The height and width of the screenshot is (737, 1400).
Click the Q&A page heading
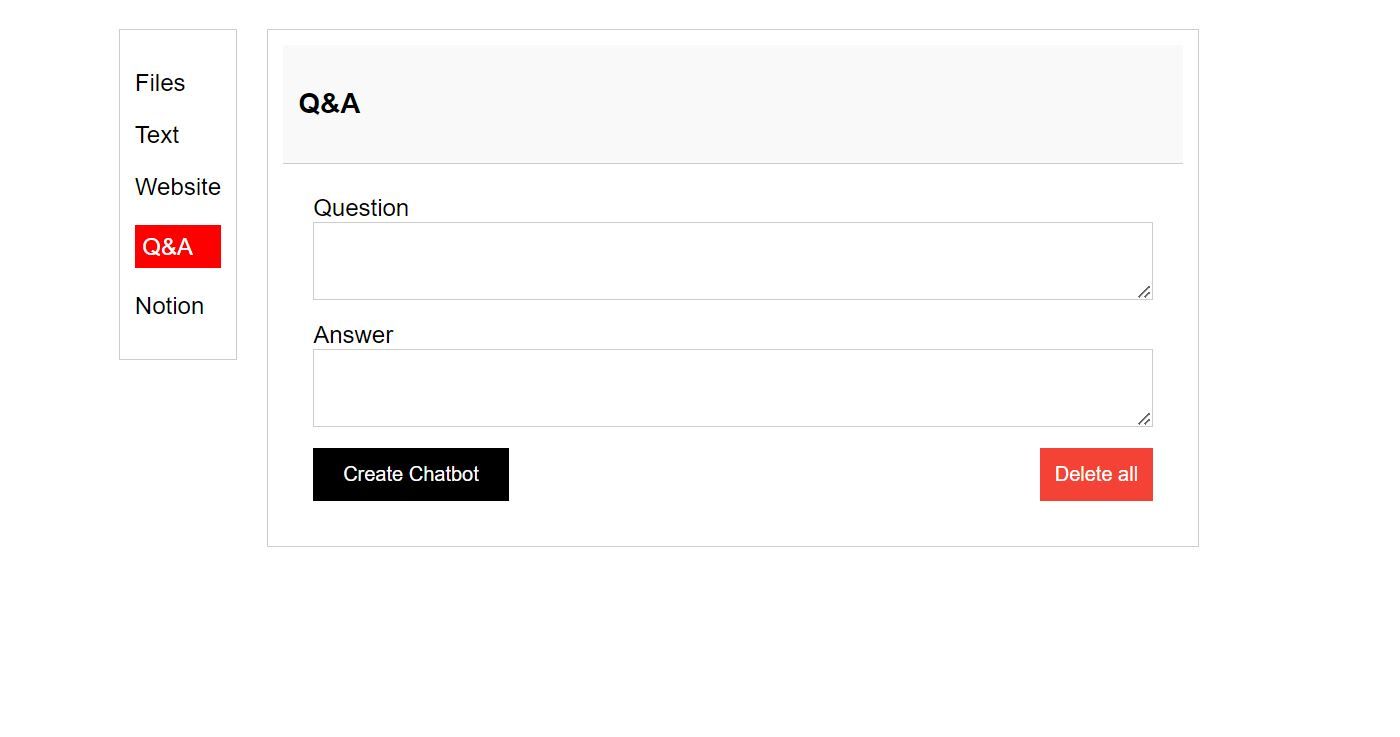tap(330, 103)
